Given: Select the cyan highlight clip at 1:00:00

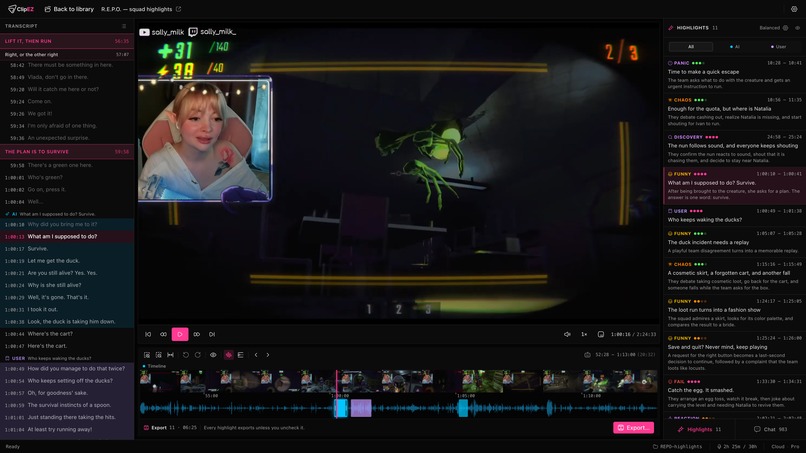Looking at the screenshot, I should click(341, 408).
